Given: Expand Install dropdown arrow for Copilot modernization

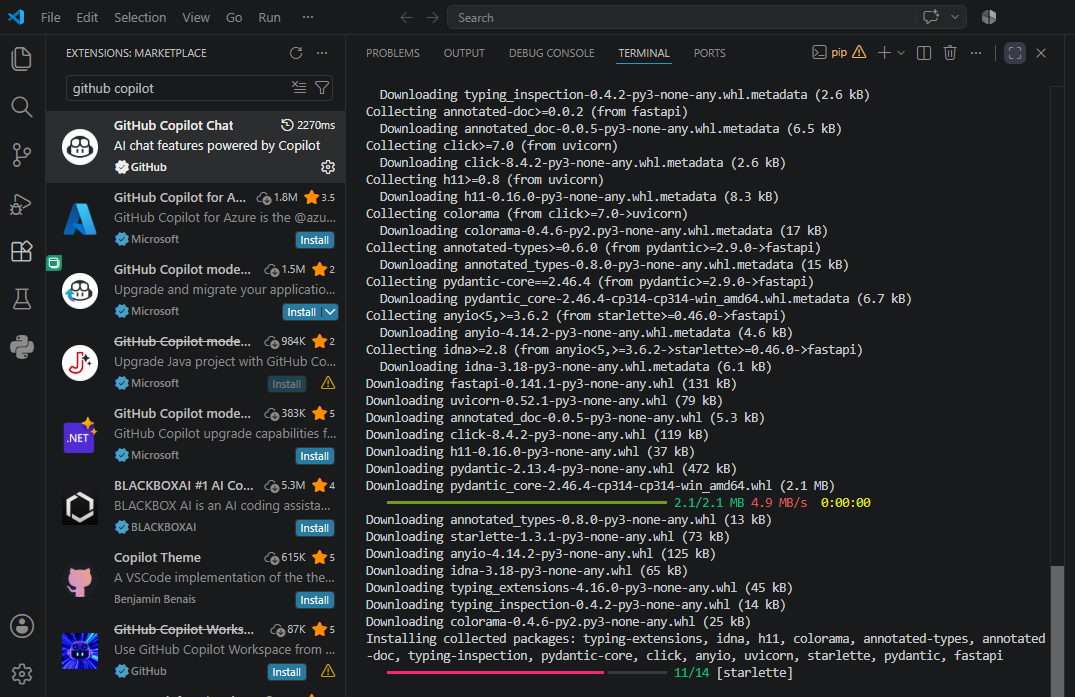Looking at the screenshot, I should click(330, 312).
